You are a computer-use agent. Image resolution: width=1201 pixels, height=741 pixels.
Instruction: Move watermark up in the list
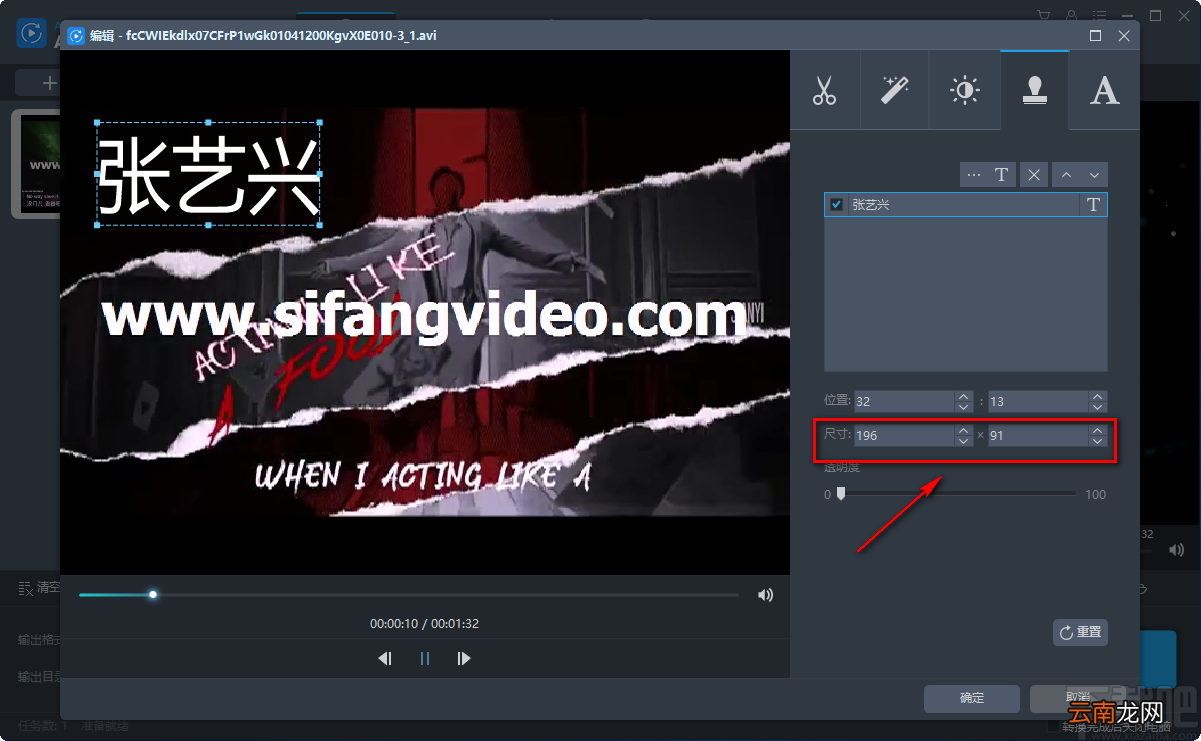coord(1066,175)
